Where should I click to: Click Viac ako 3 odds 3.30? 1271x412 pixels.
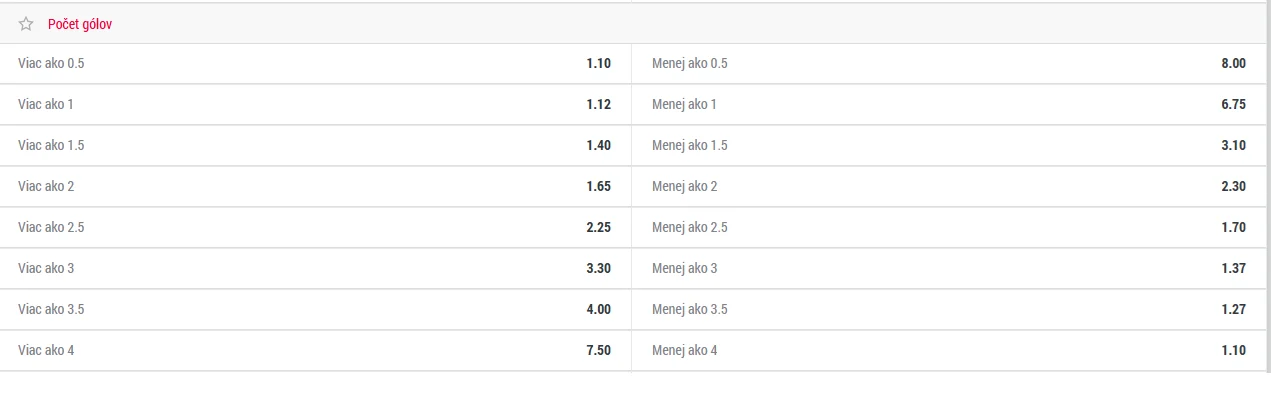pos(315,269)
